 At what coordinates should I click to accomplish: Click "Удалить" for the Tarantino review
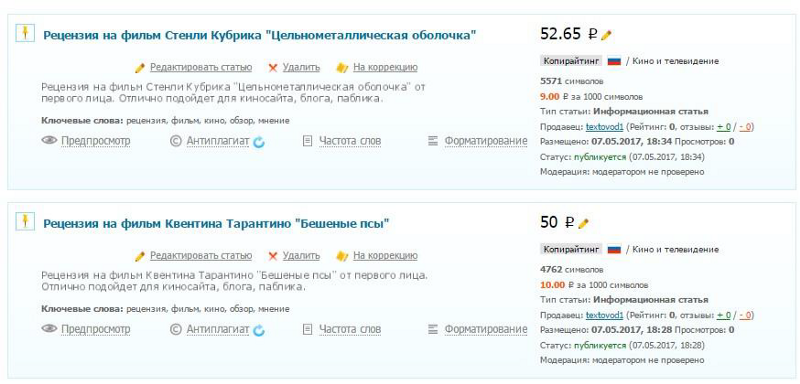301,255
